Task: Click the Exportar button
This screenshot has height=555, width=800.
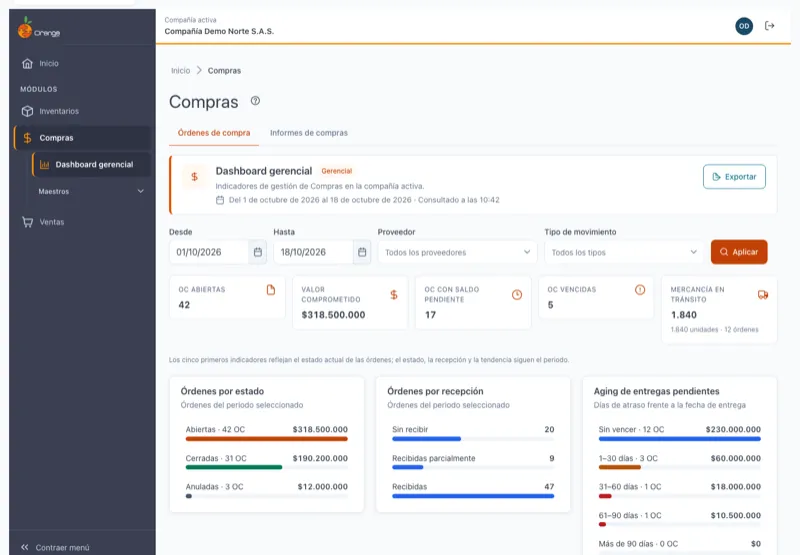Action: pos(734,176)
